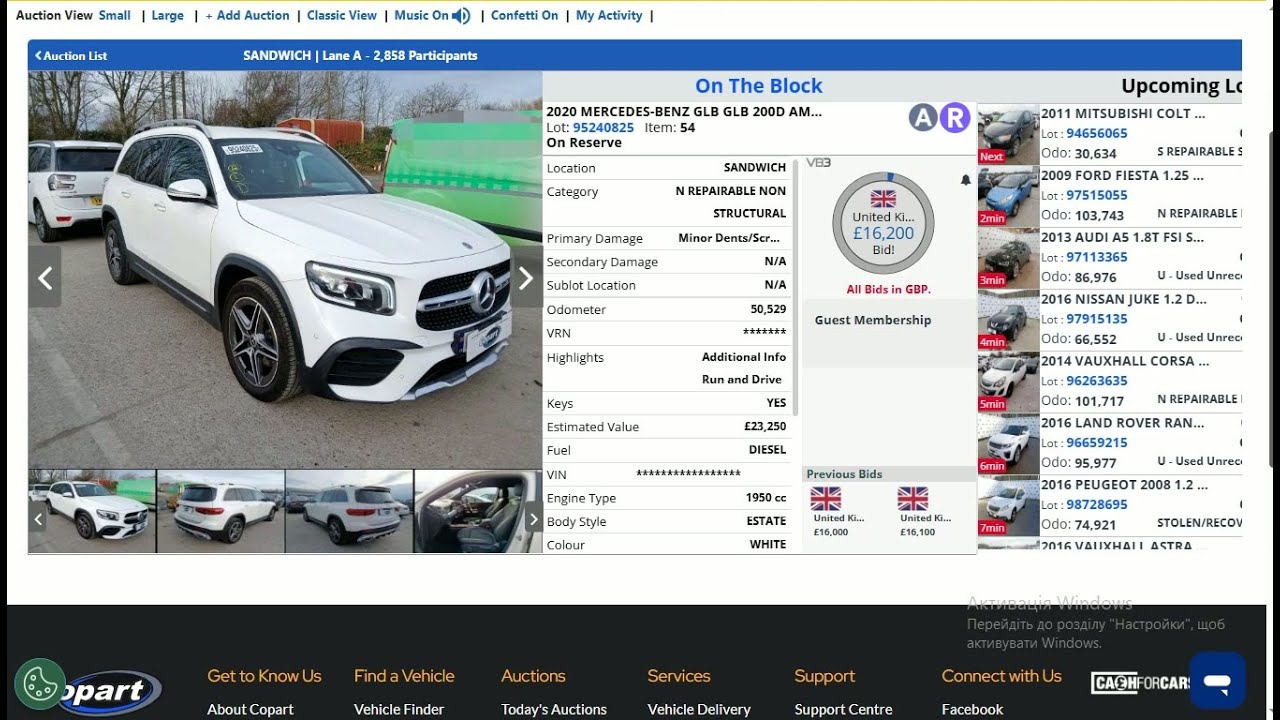Click the CashForCars logo
The height and width of the screenshot is (720, 1280).
click(1141, 683)
